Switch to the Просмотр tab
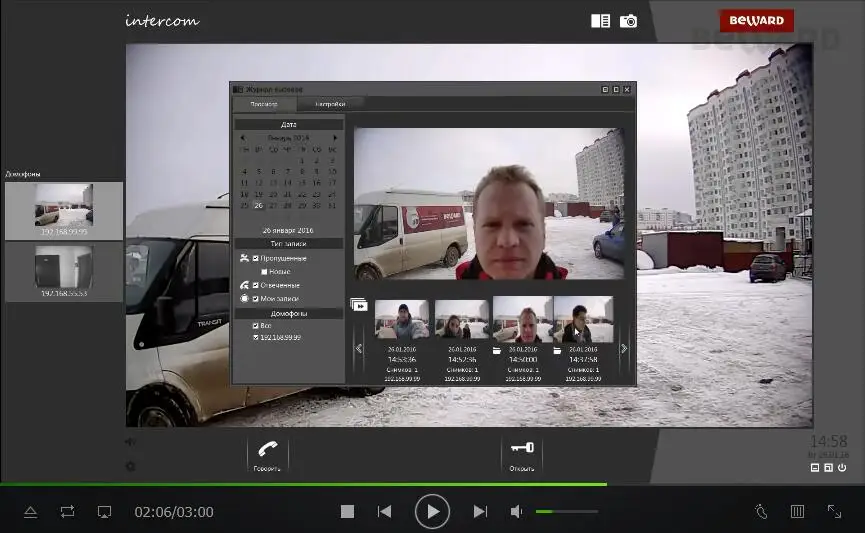The width and height of the screenshot is (865, 533). [x=264, y=104]
